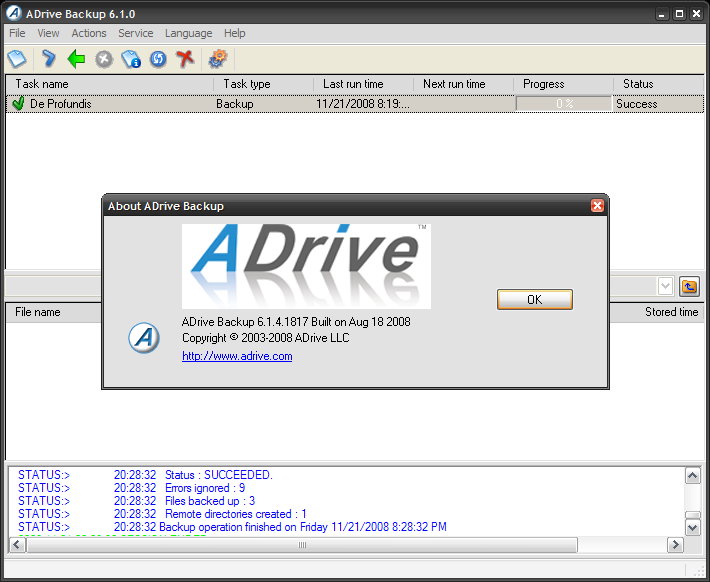Screen dimensions: 710x582
Task: Click the 11/21/2008 8:19 last run cell
Action: 363,104
